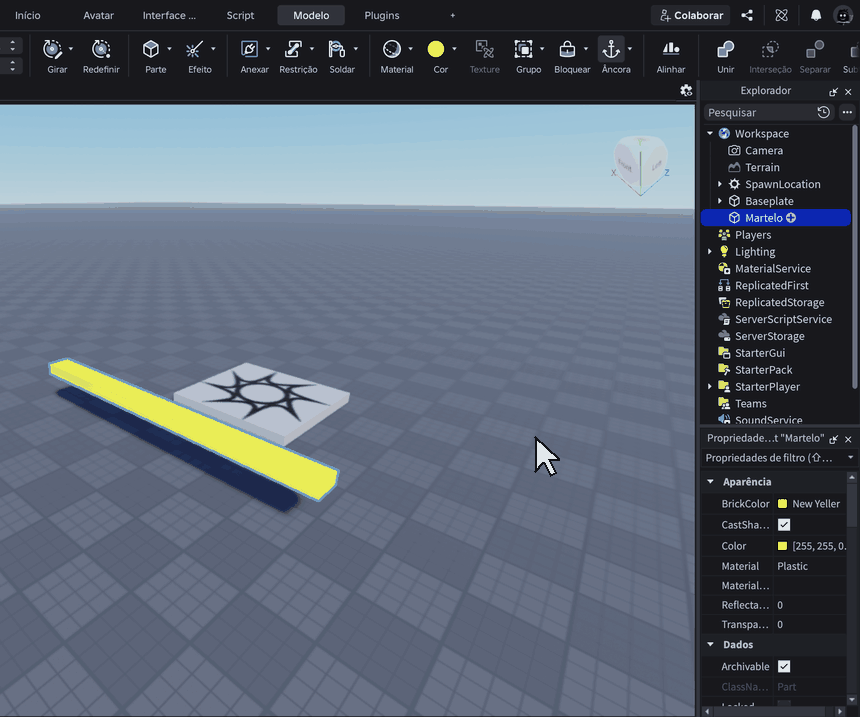Switch to the Início tab
Screen dimensions: 860x717
(27, 15)
